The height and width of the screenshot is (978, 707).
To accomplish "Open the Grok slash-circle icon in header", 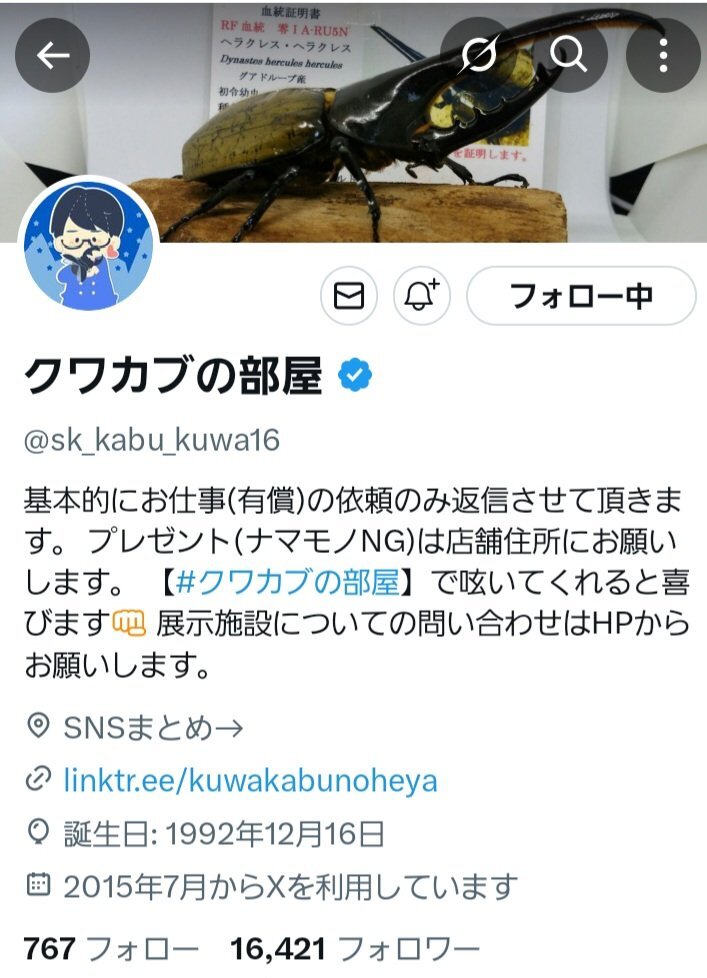I will [478, 56].
